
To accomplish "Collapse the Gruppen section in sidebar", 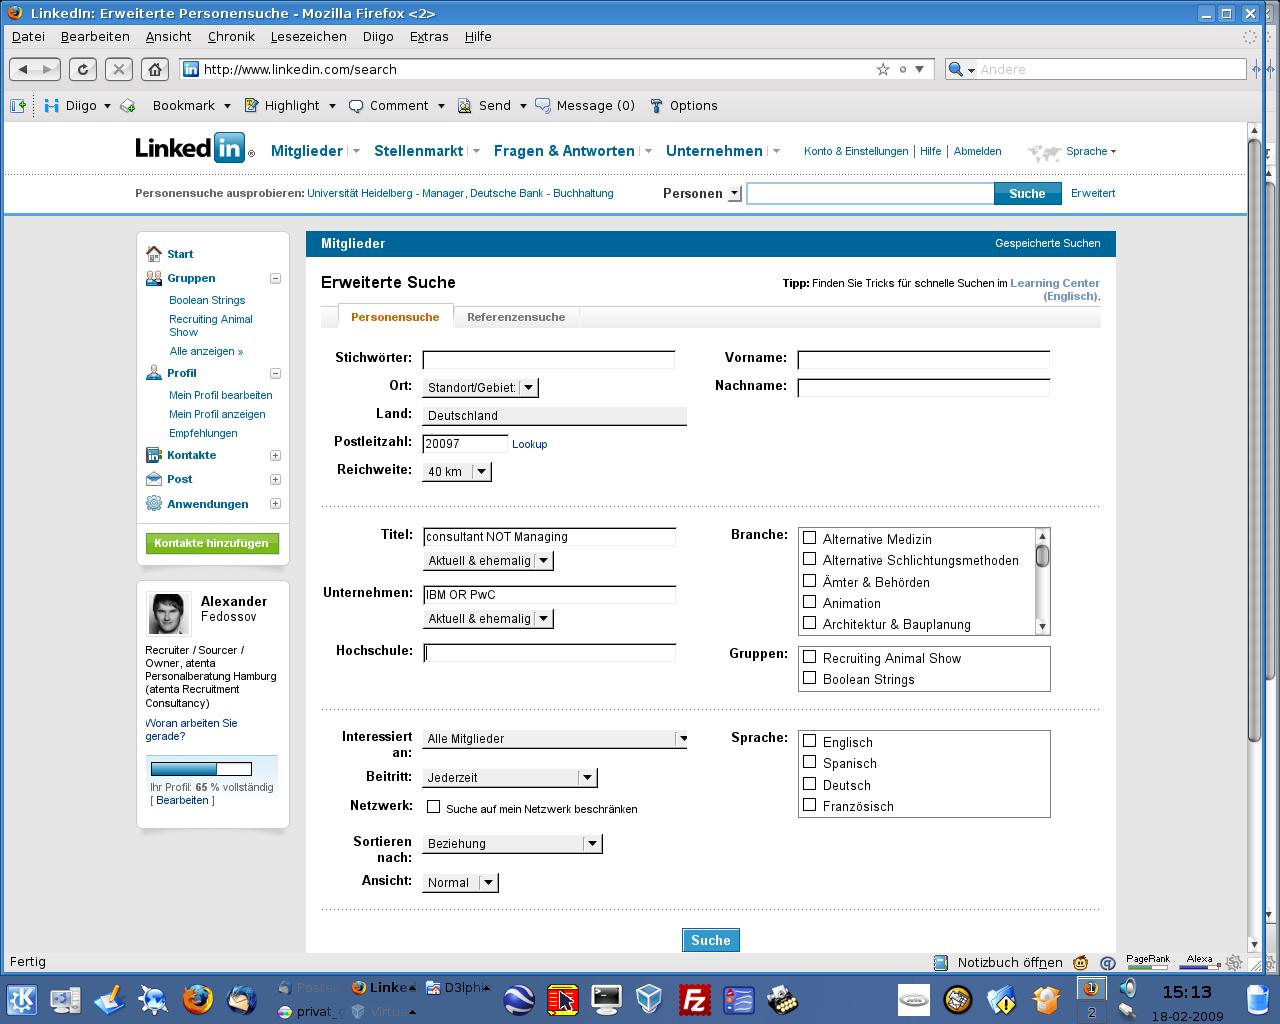I will coord(275,278).
